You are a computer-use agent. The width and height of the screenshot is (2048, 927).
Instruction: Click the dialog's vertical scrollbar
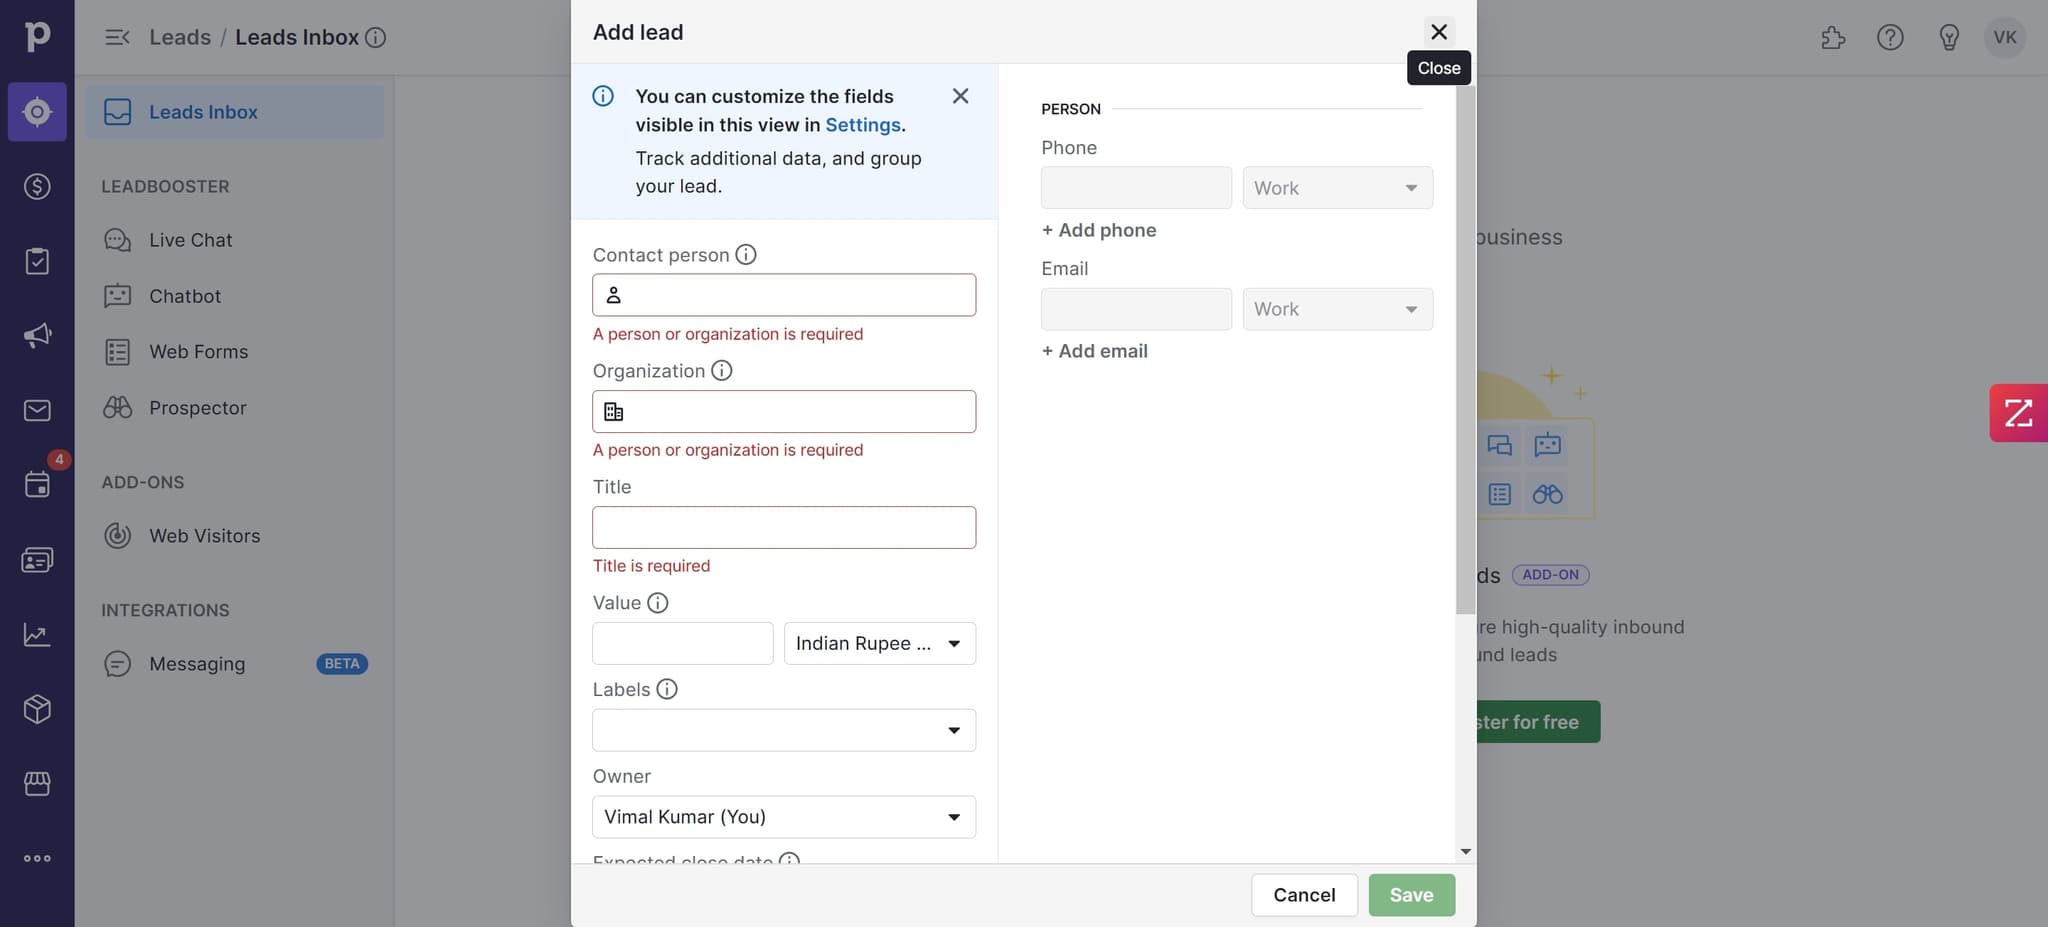(1465, 350)
